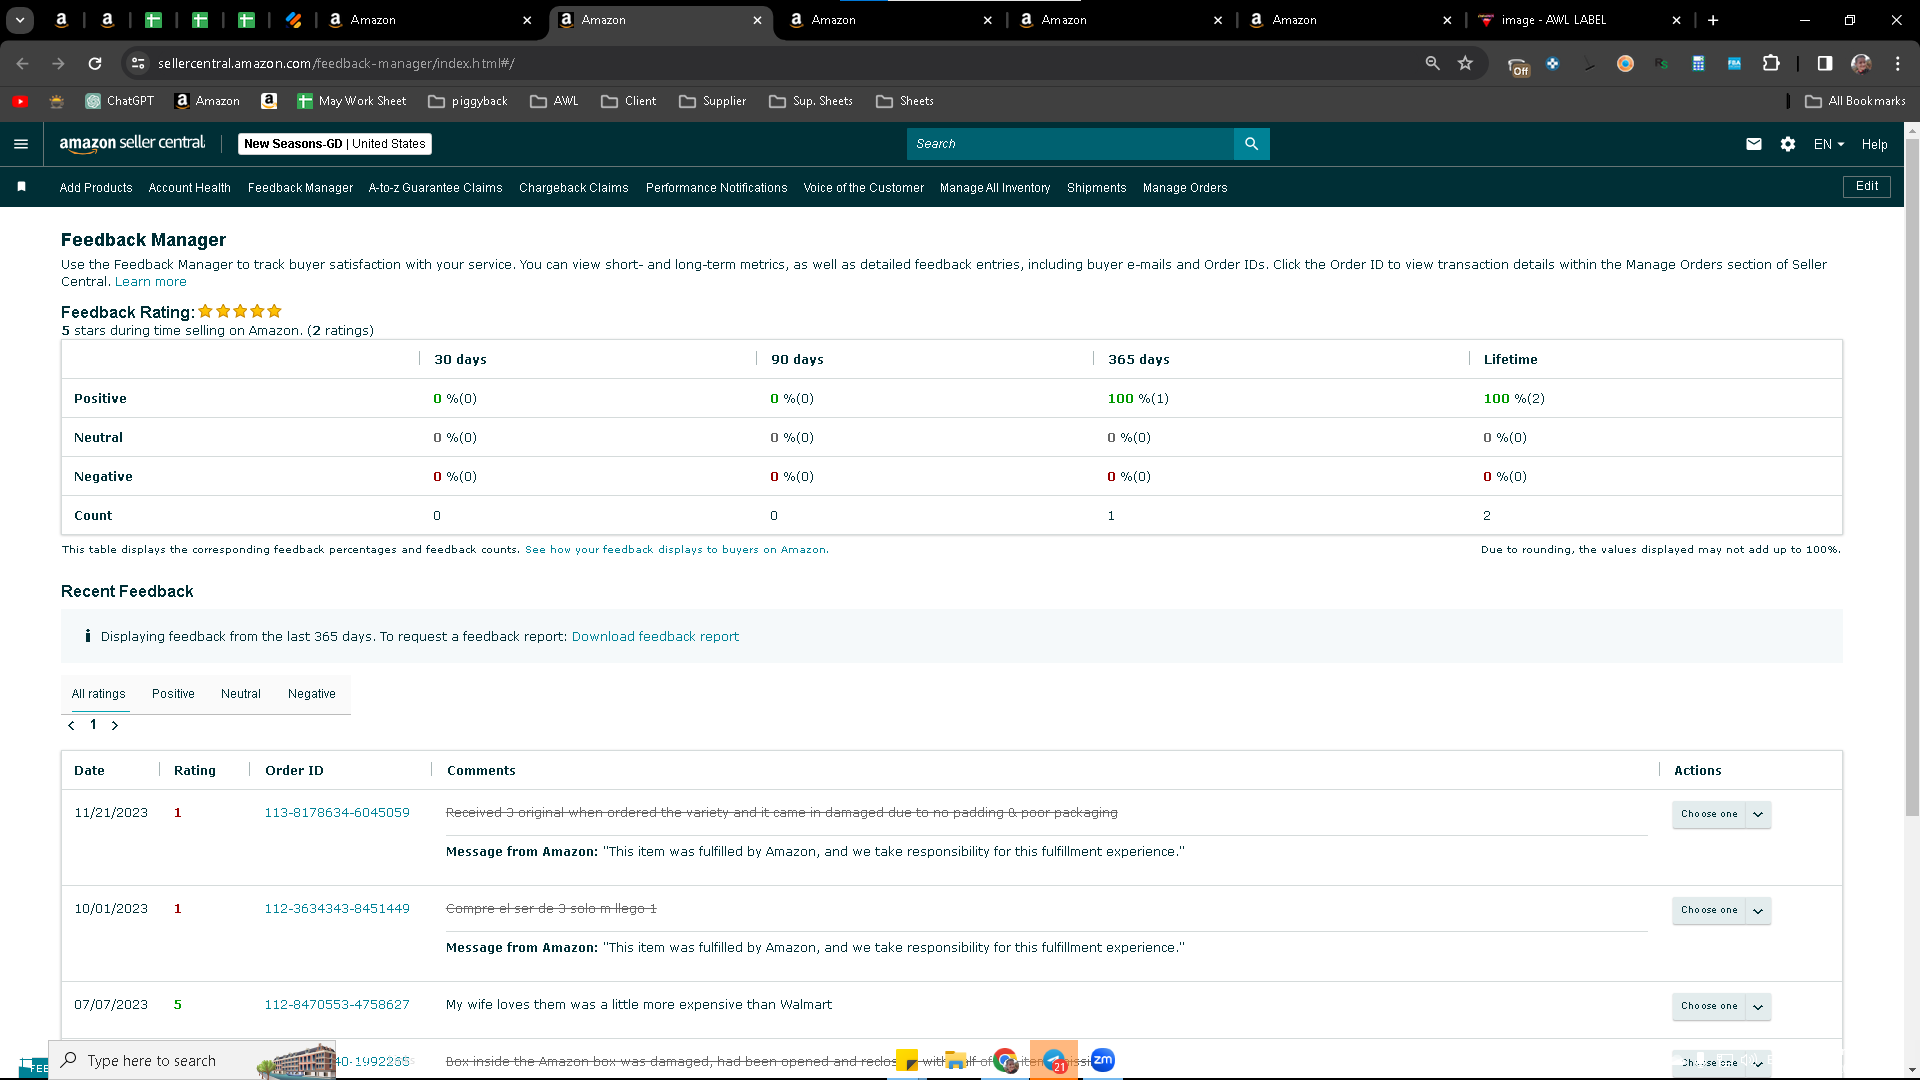Open Chrome three-dot menu
The width and height of the screenshot is (1920, 1080).
1898,63
